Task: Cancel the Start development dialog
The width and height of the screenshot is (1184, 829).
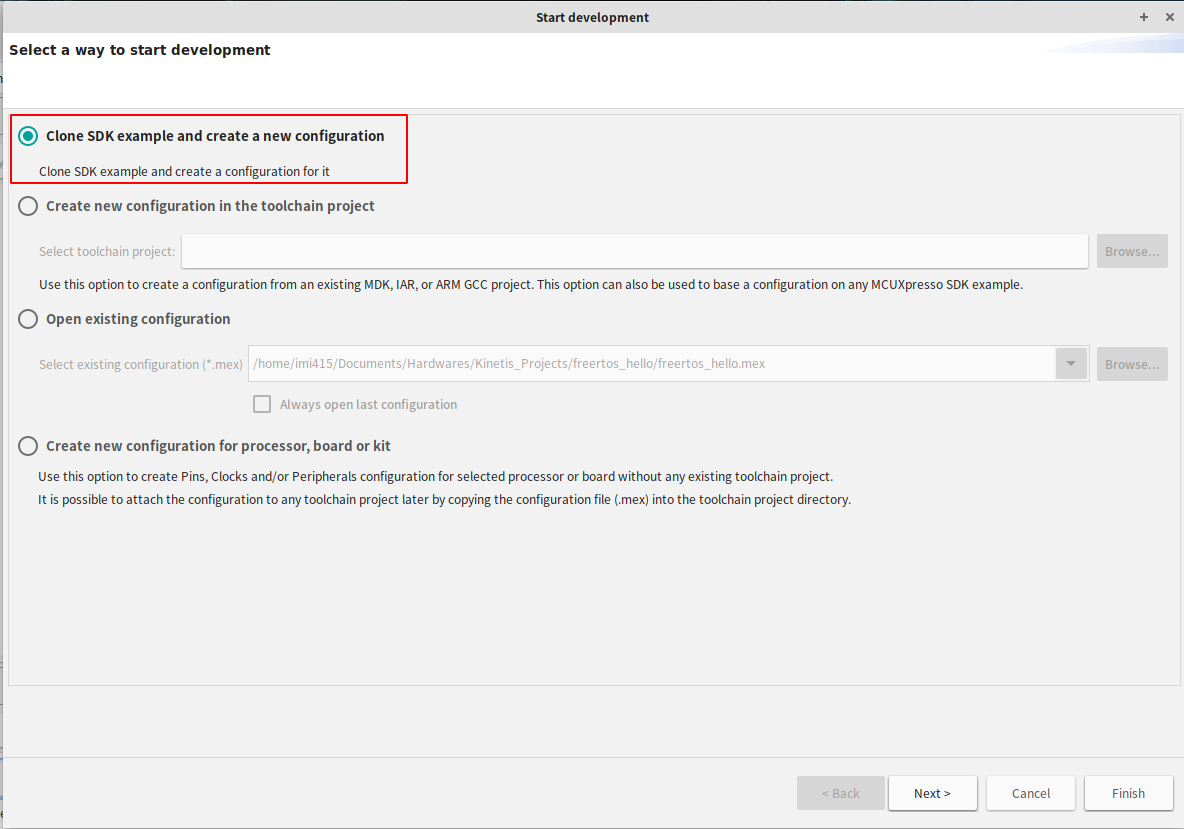Action: tap(1030, 793)
